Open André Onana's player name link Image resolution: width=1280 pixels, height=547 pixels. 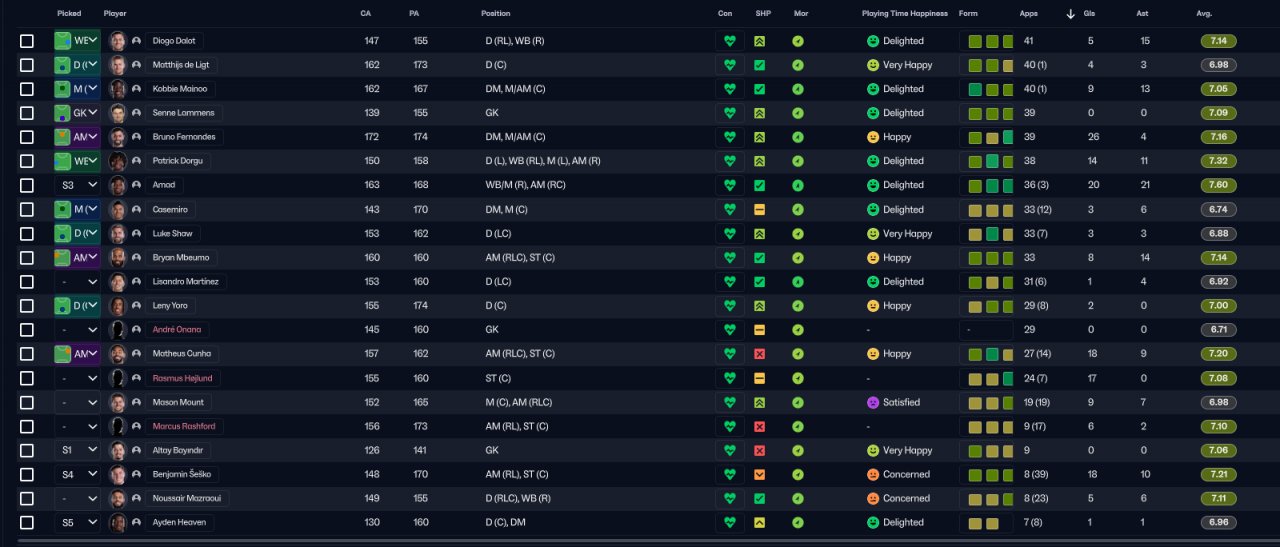click(x=179, y=330)
